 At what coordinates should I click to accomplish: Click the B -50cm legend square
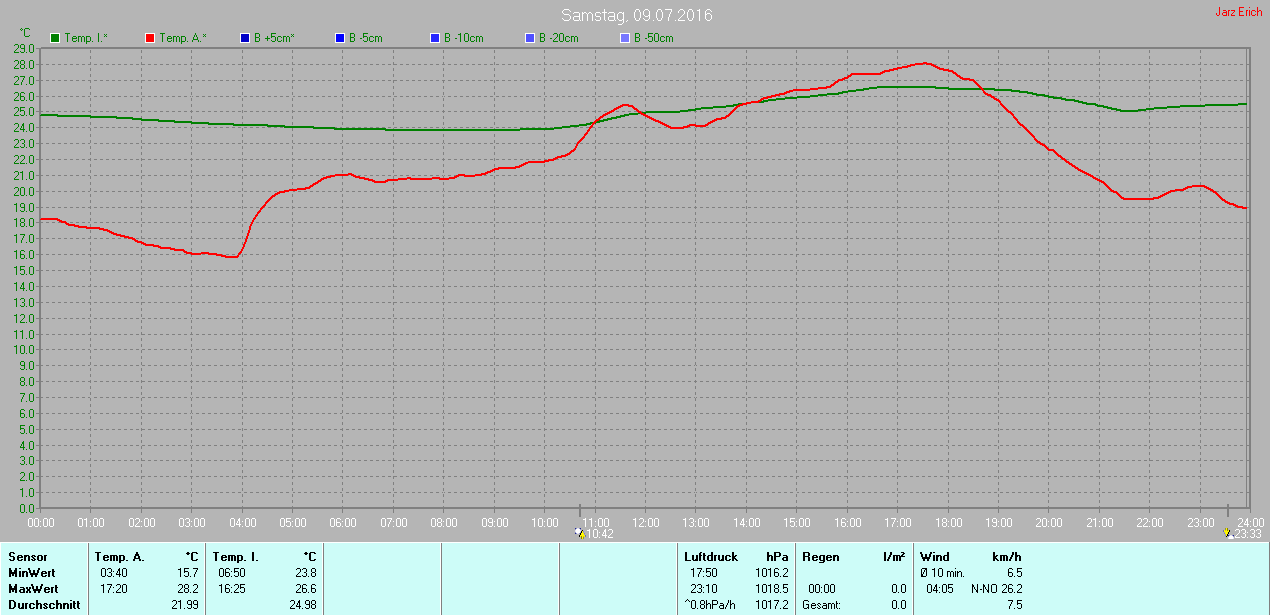point(625,38)
